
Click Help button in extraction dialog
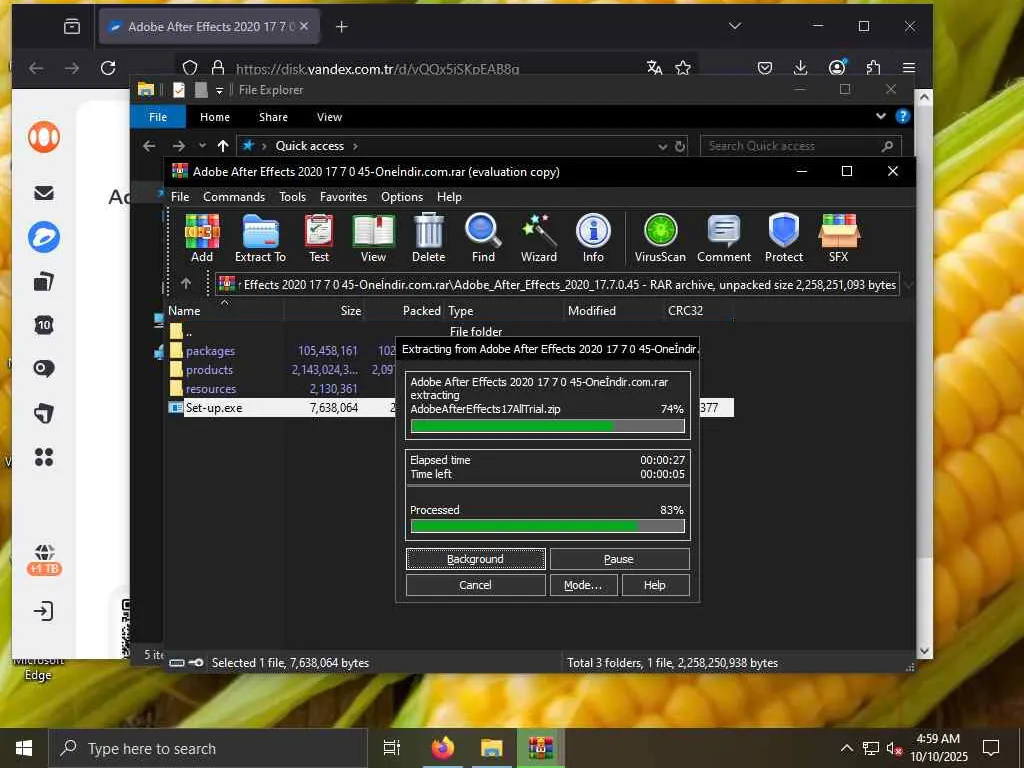coord(655,585)
